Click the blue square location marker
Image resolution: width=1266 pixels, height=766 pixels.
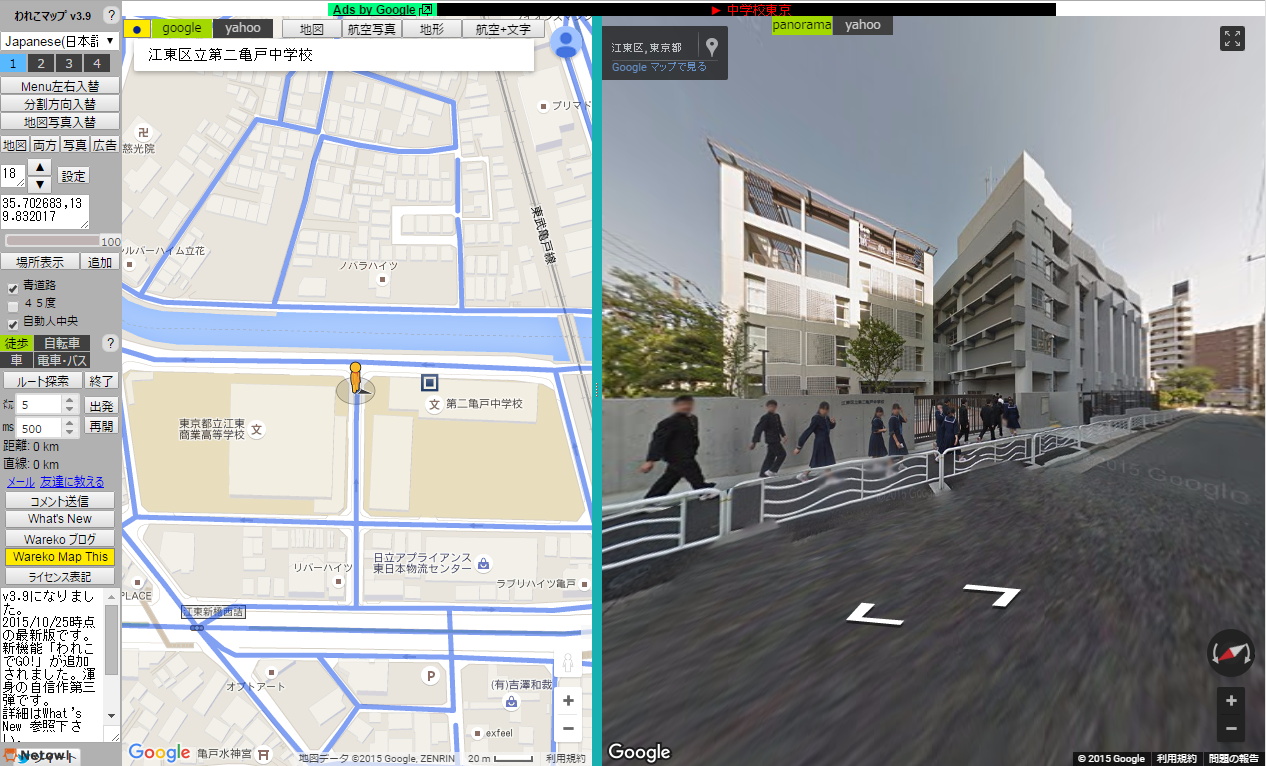tap(430, 382)
